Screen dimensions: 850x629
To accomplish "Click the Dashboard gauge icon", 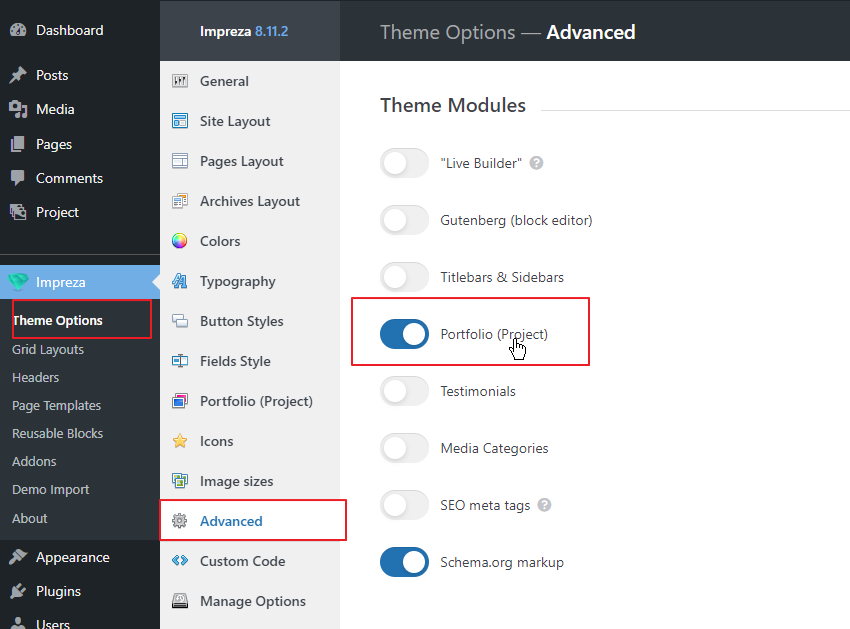I will tap(18, 30).
